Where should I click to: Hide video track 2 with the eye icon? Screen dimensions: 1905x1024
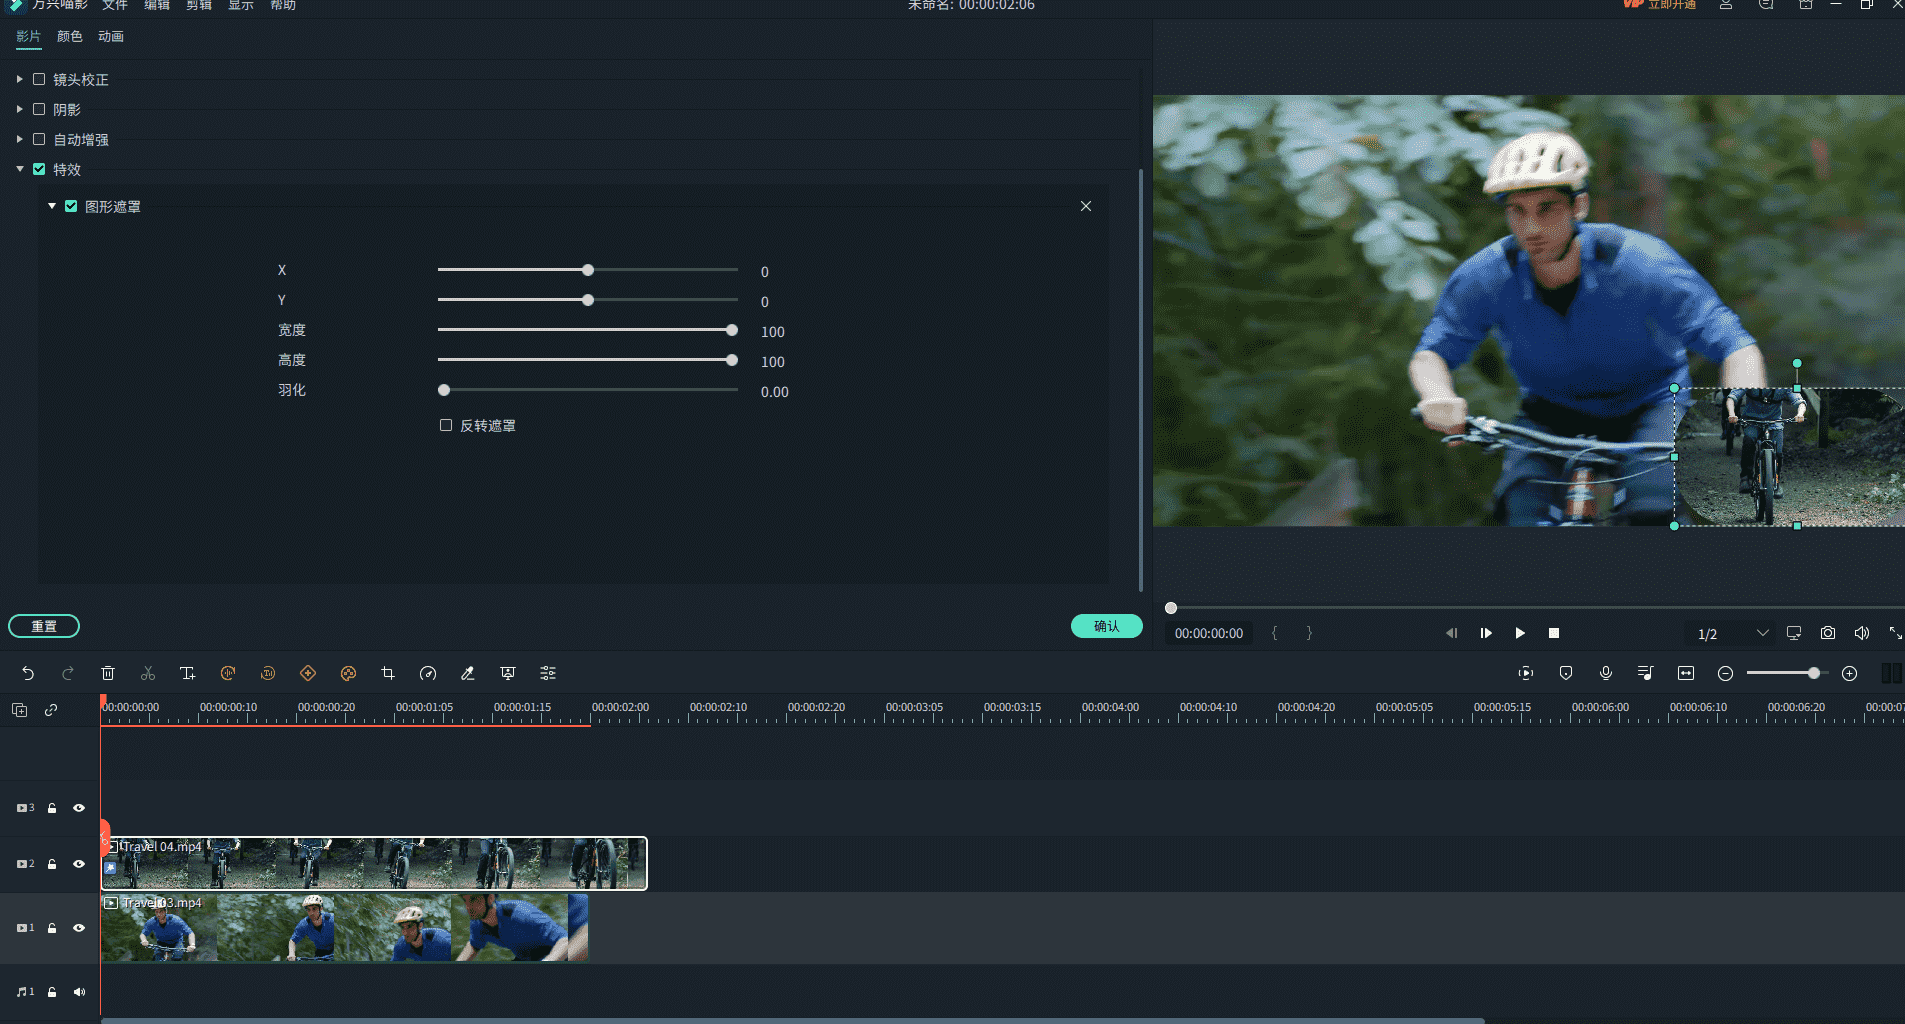coord(79,864)
